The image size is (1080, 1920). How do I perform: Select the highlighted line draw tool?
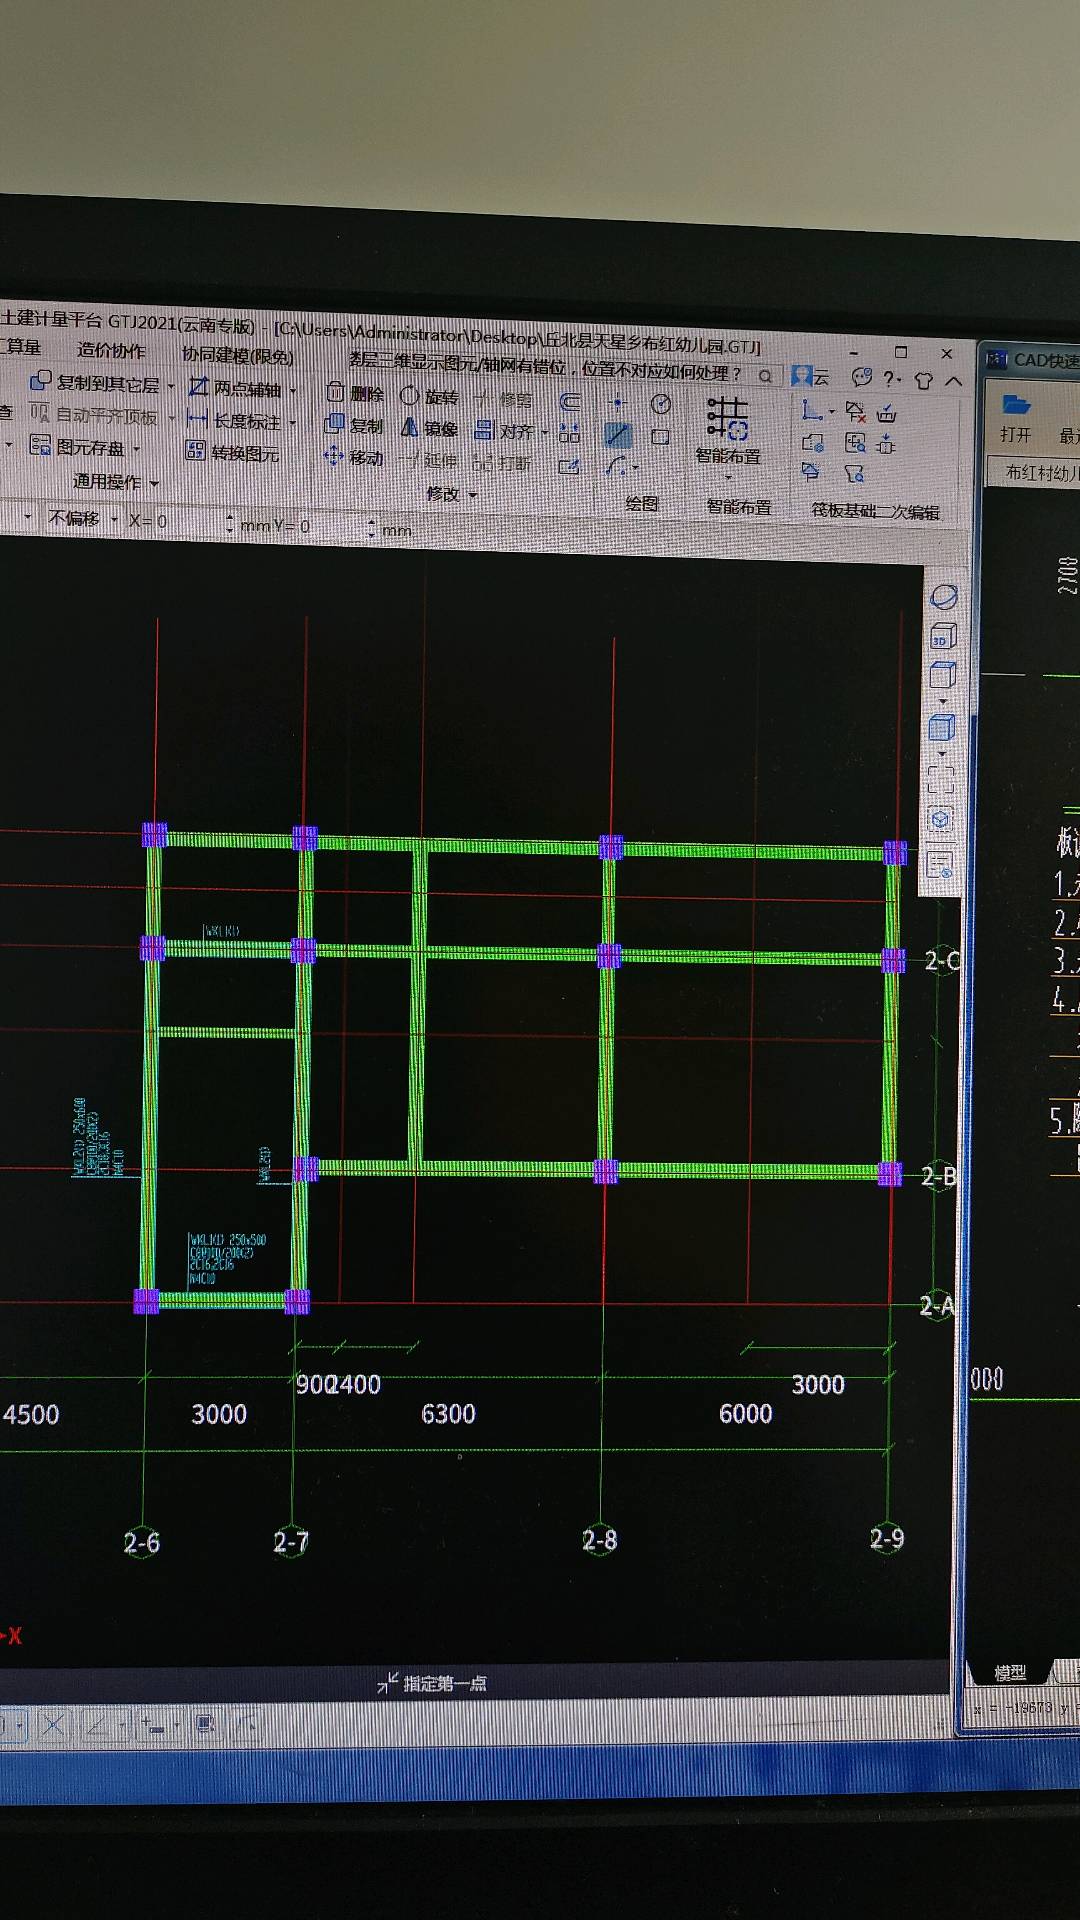[618, 435]
